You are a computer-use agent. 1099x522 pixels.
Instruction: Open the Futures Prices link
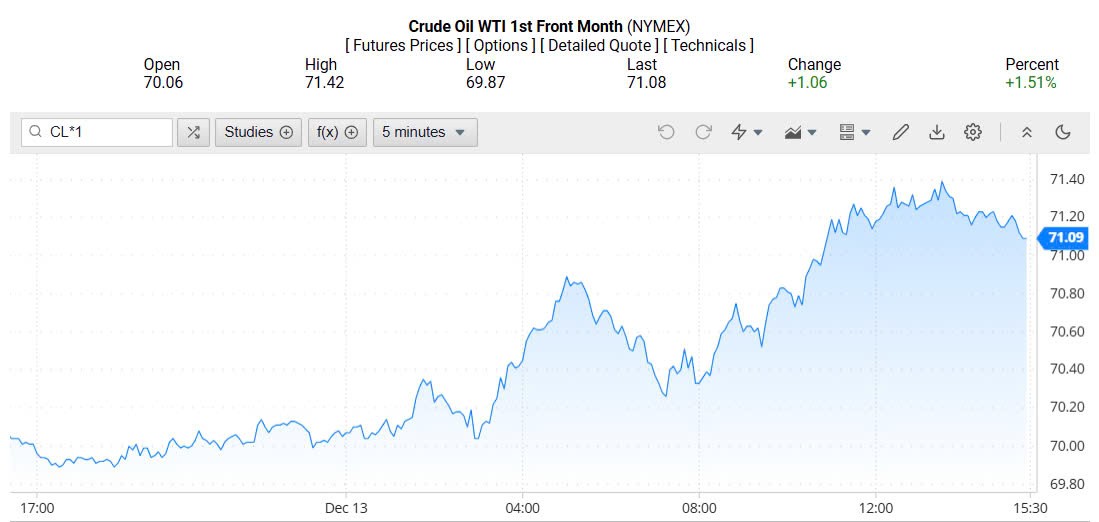(x=403, y=45)
